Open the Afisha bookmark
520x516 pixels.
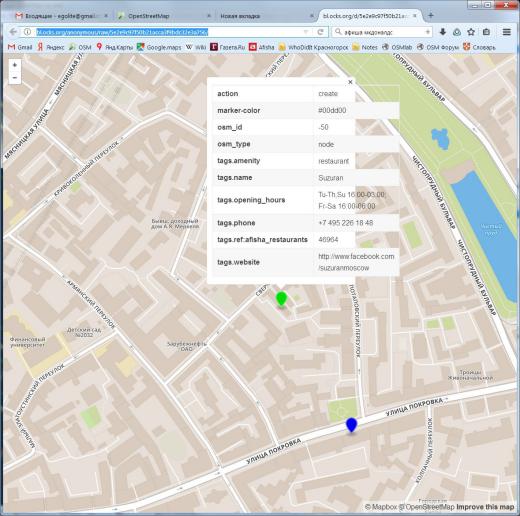[262, 47]
